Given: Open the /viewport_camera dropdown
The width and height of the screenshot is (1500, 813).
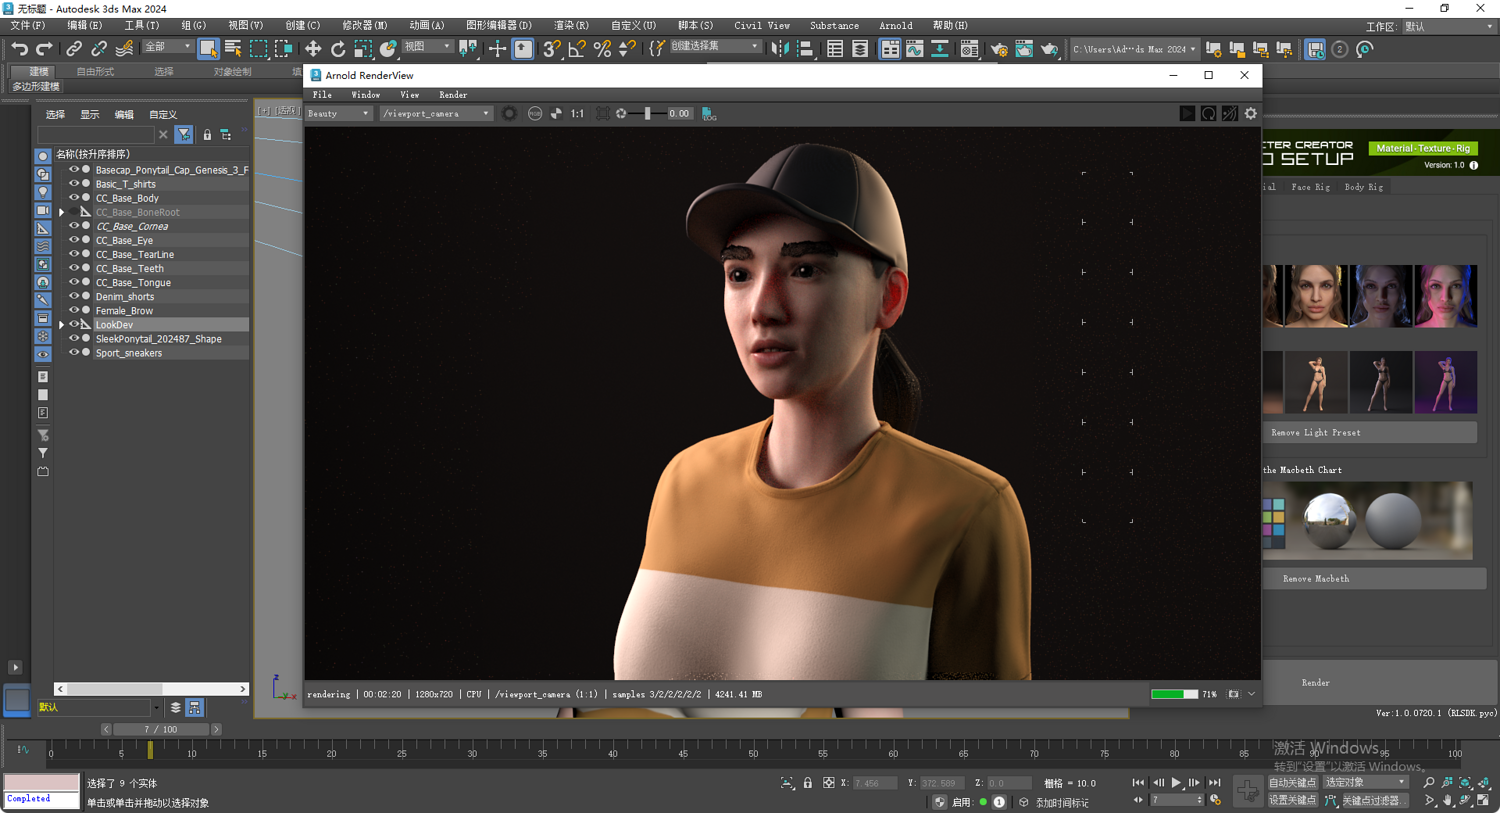Looking at the screenshot, I should click(x=436, y=114).
